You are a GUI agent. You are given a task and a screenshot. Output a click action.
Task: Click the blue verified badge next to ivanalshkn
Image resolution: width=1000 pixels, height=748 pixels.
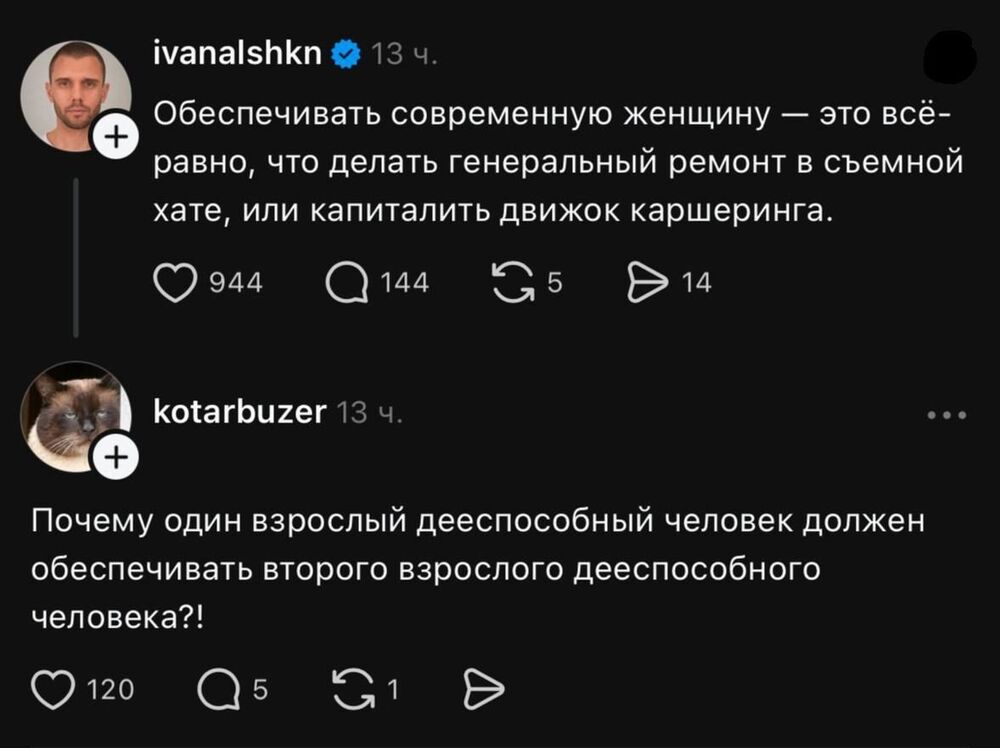tap(346, 54)
